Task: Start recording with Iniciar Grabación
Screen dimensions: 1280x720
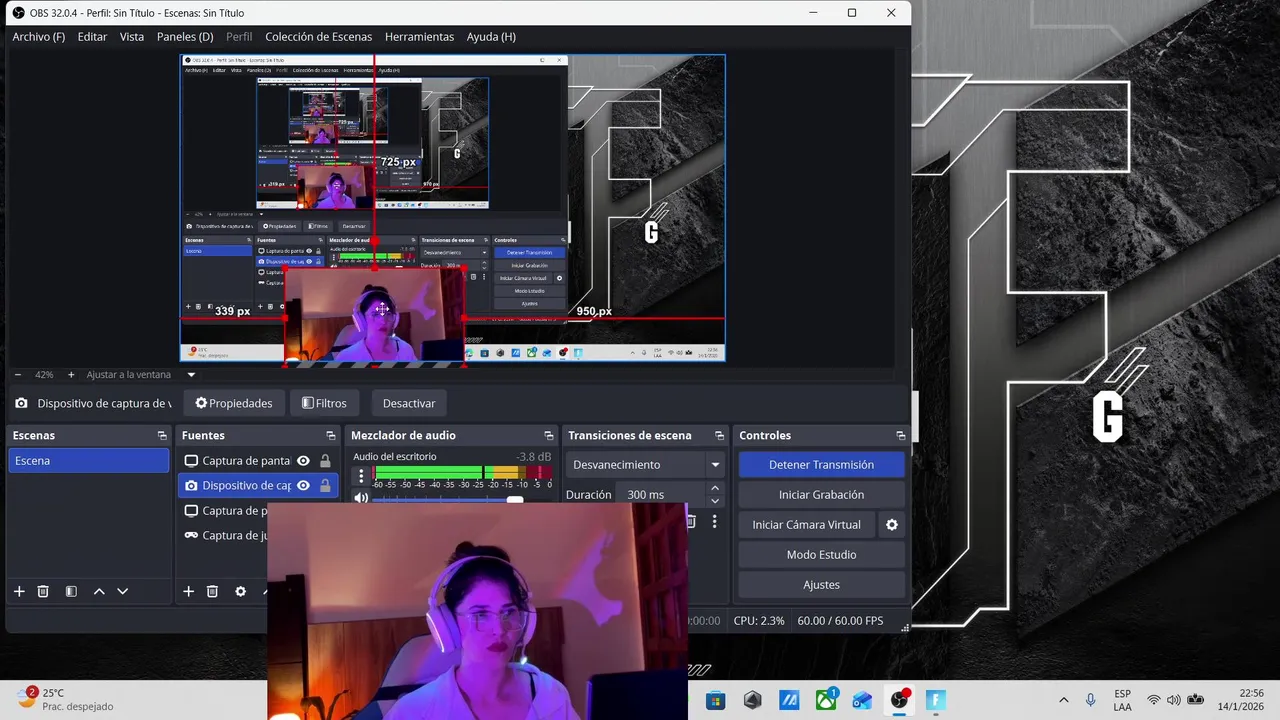Action: tap(821, 495)
